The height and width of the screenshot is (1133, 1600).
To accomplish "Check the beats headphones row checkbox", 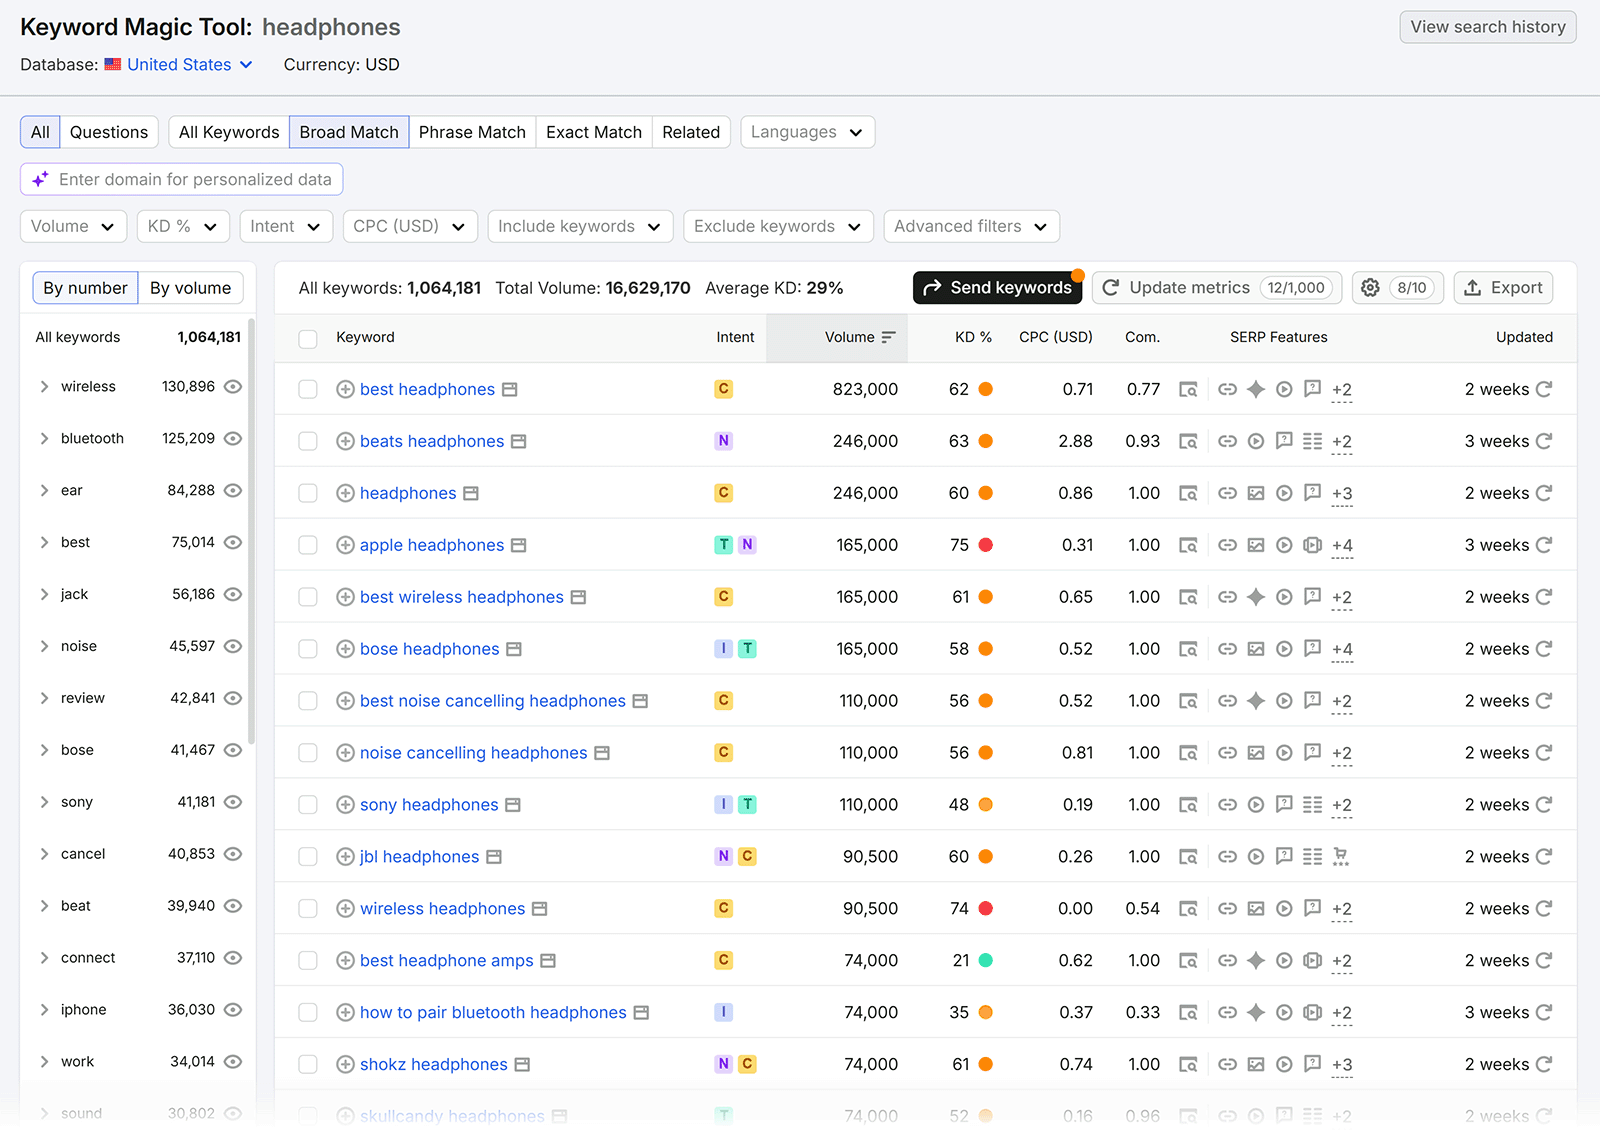I will [308, 441].
